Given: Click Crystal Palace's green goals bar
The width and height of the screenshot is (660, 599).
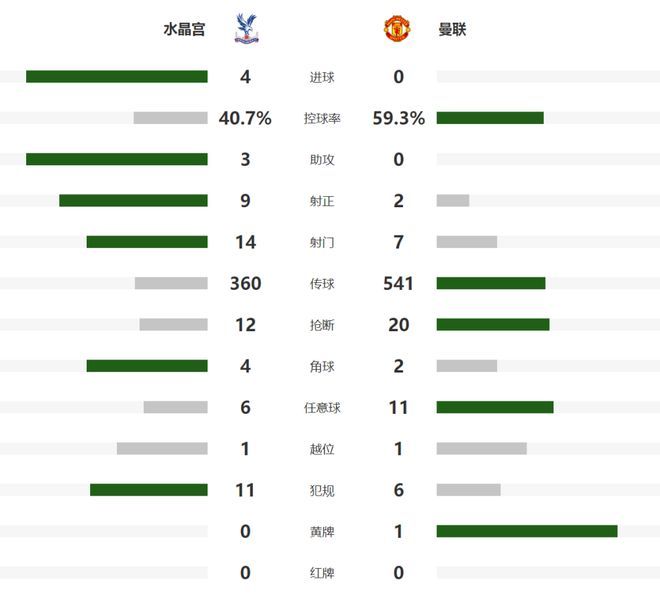Looking at the screenshot, I should [117, 76].
